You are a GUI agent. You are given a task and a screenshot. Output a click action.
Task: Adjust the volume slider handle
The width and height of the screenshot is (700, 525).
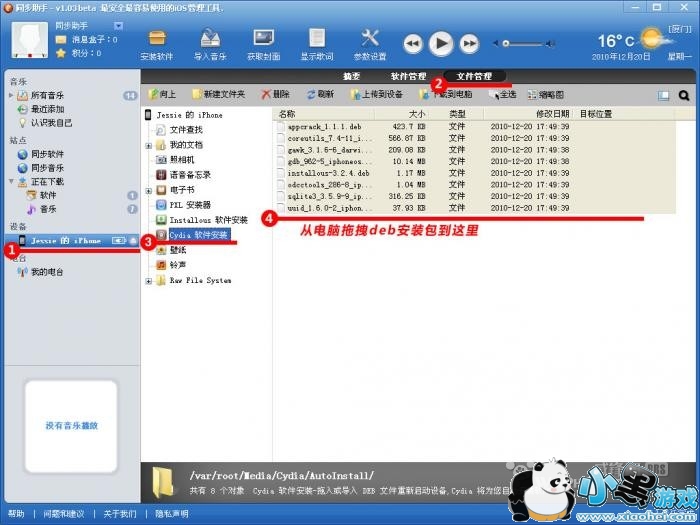tap(506, 43)
